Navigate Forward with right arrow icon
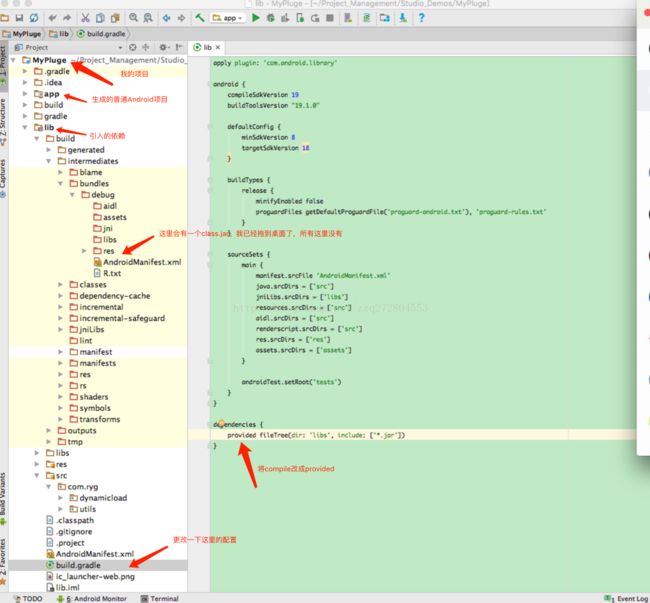Viewport: 650px width, 603px height. click(181, 18)
